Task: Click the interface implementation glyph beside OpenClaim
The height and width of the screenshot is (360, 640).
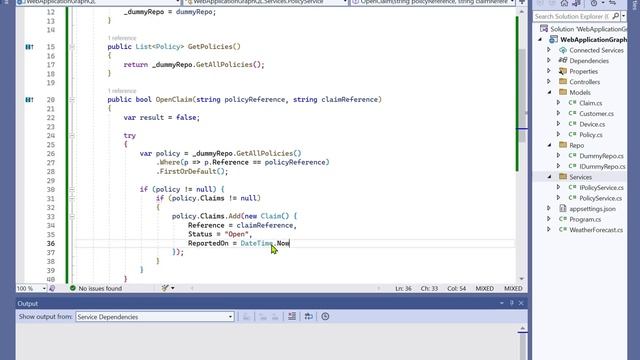Action: (x=29, y=100)
